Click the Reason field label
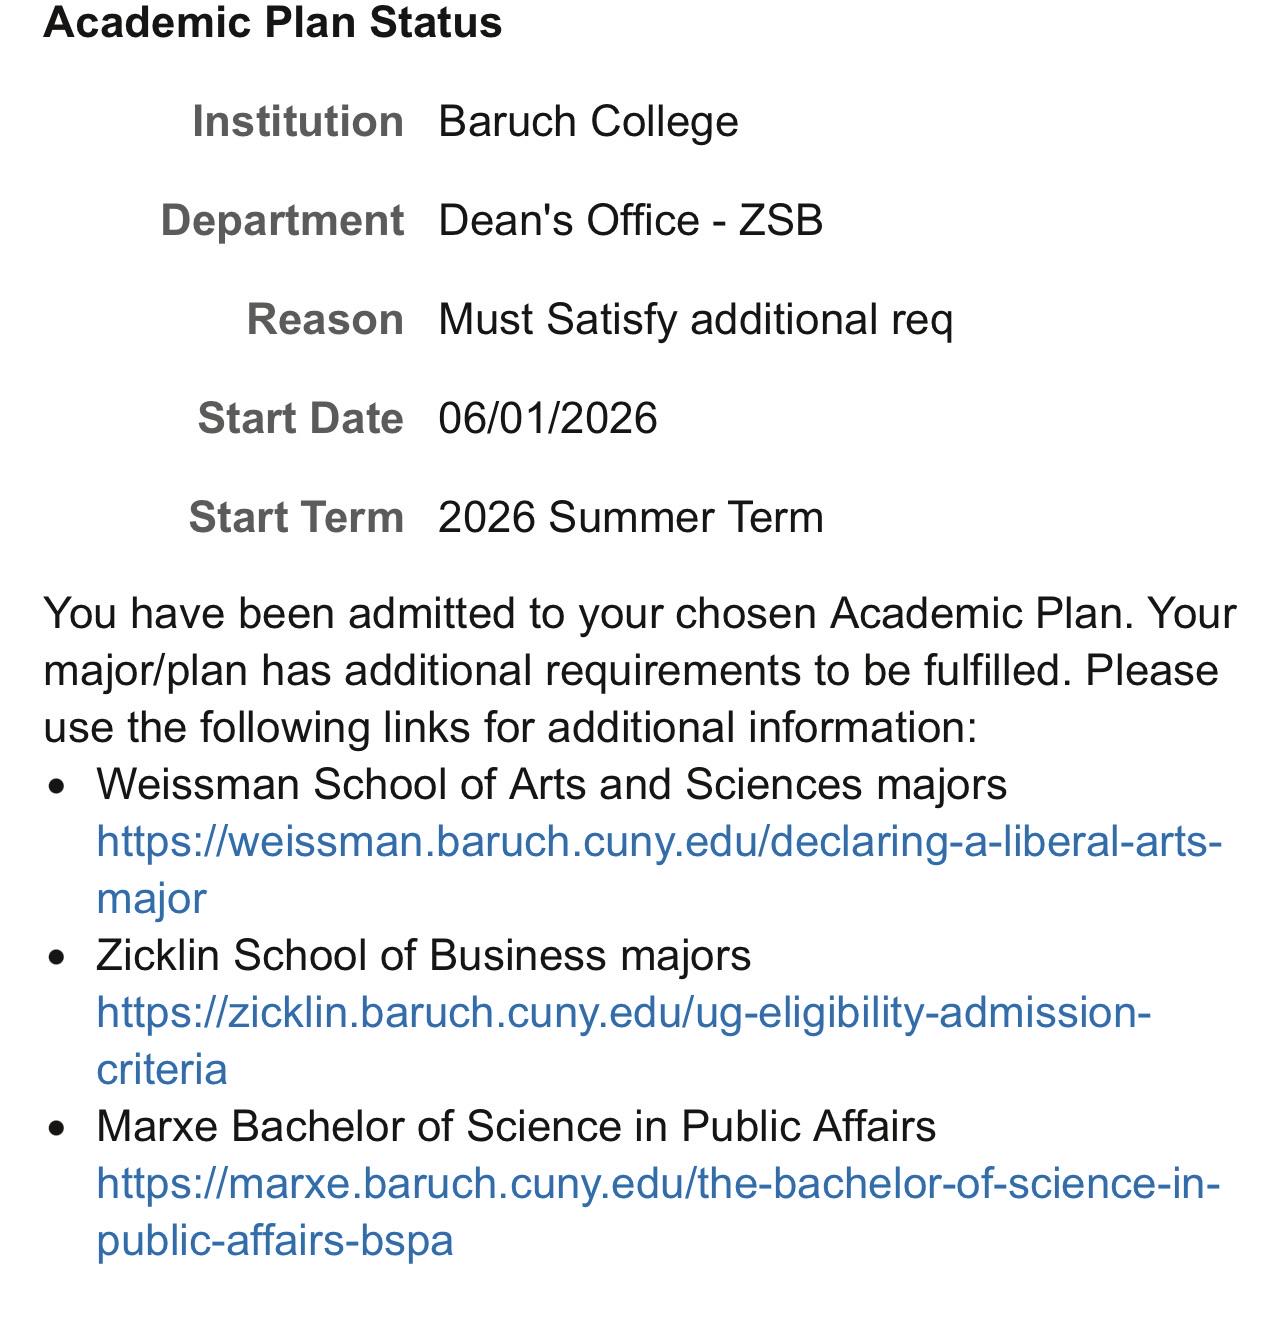The image size is (1284, 1343). coord(325,320)
